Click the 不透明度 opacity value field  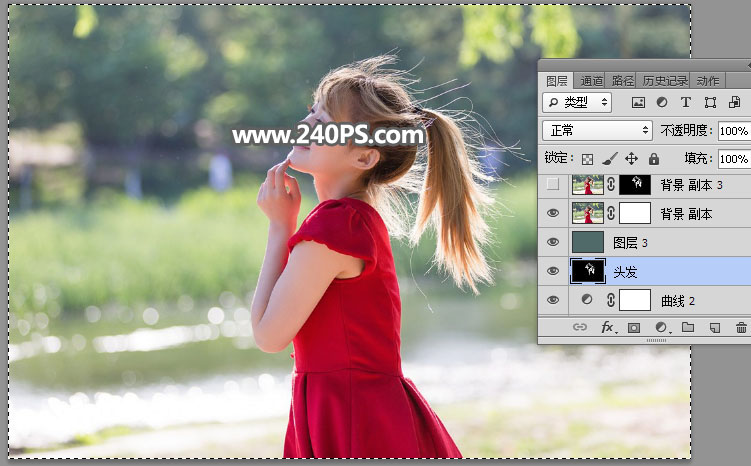click(x=733, y=131)
